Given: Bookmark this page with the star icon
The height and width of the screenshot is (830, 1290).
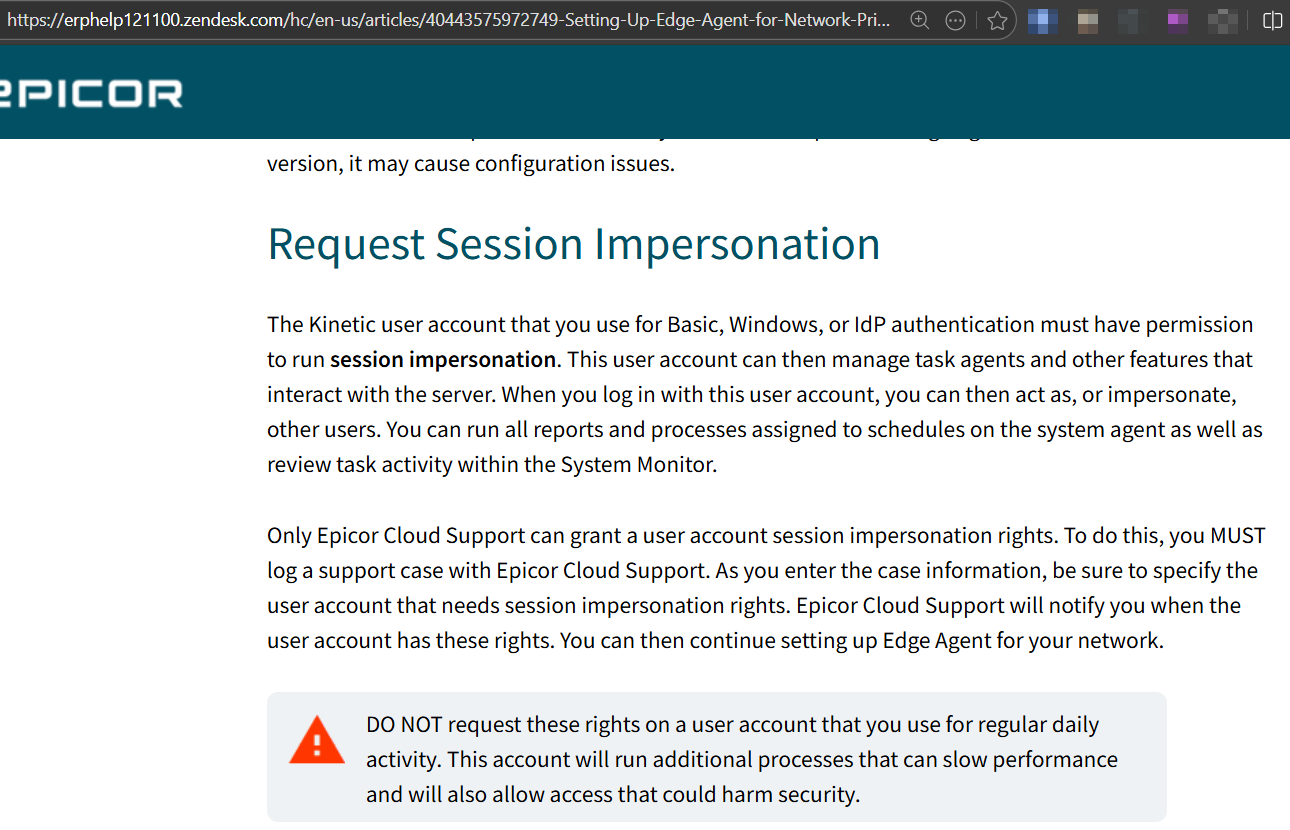Looking at the screenshot, I should 996,20.
